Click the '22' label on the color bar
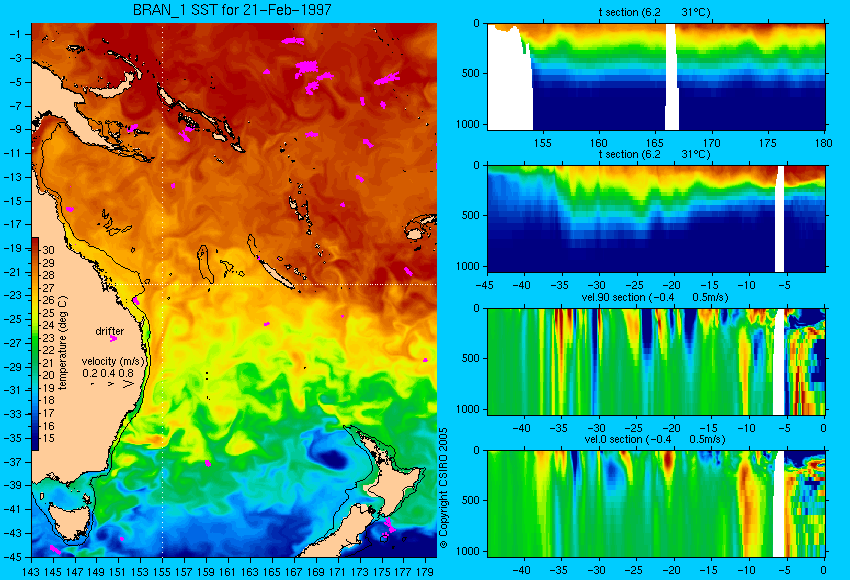The width and height of the screenshot is (850, 580). 48,350
